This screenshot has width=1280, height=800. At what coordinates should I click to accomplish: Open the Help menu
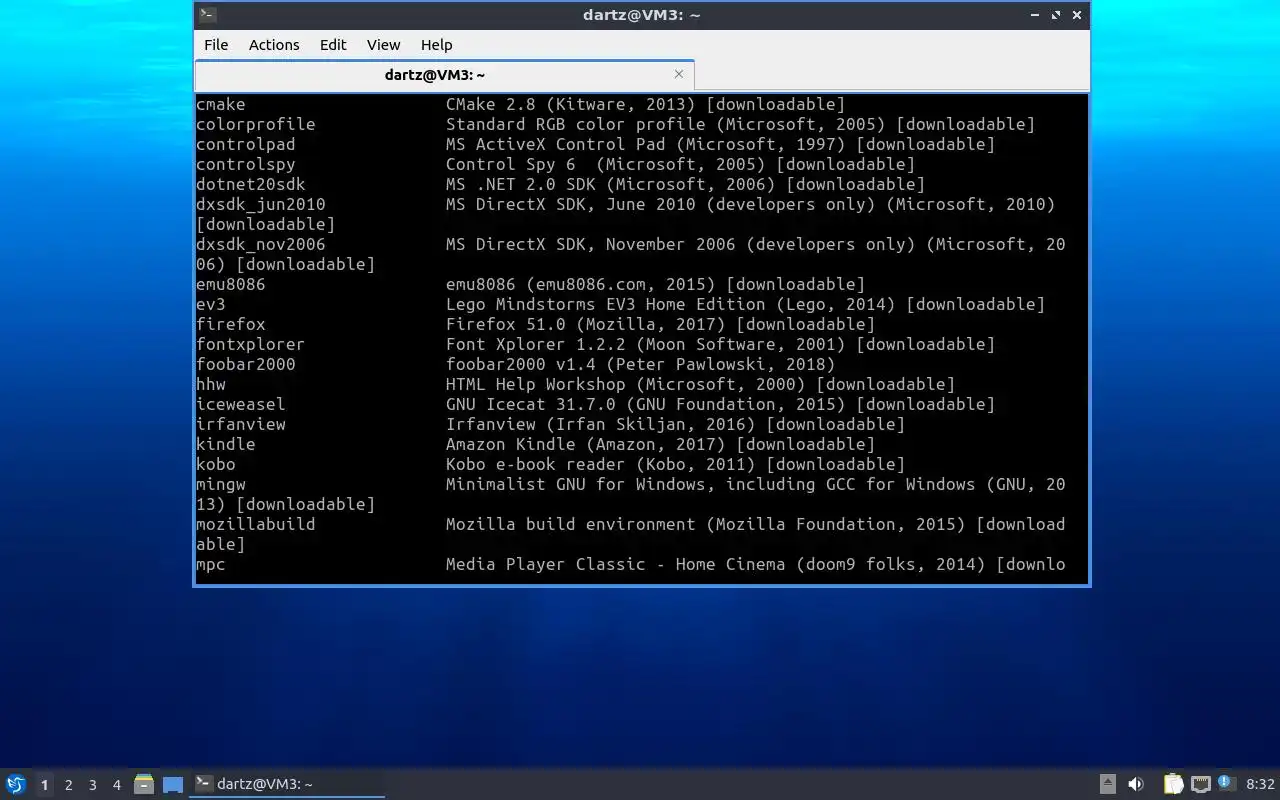pyautogui.click(x=436, y=44)
